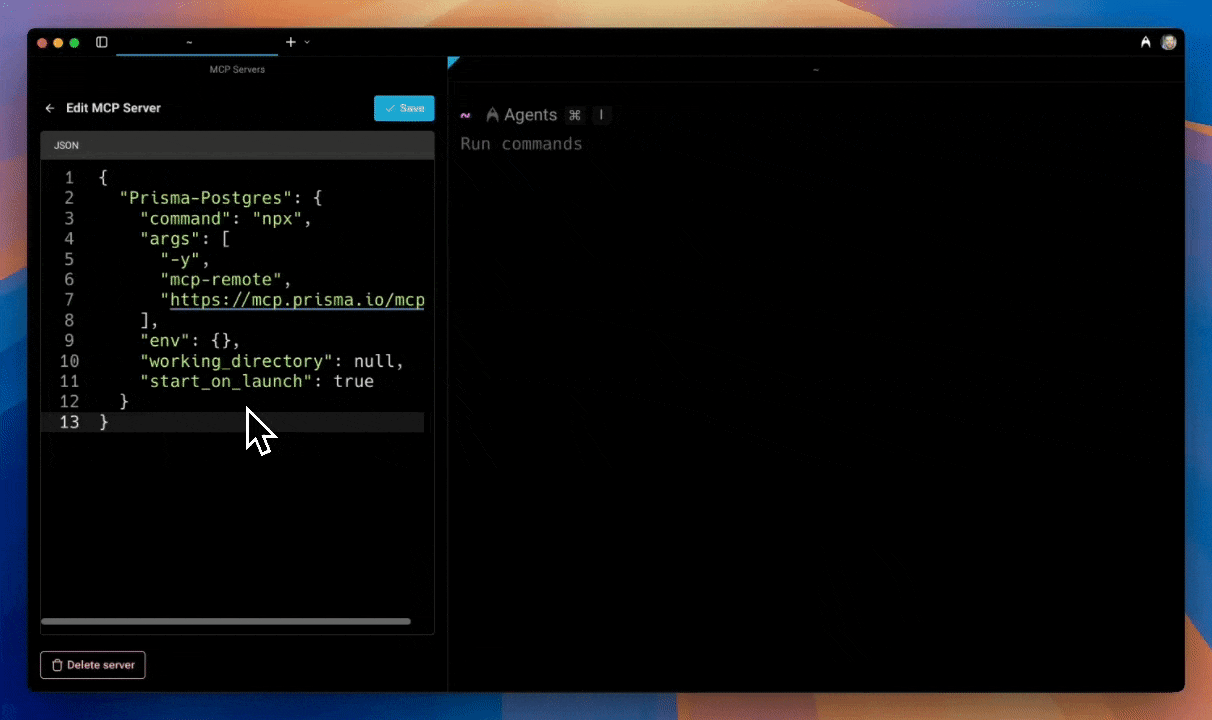Click the back arrow on Edit MCP Server
The width and height of the screenshot is (1212, 720).
pos(50,108)
